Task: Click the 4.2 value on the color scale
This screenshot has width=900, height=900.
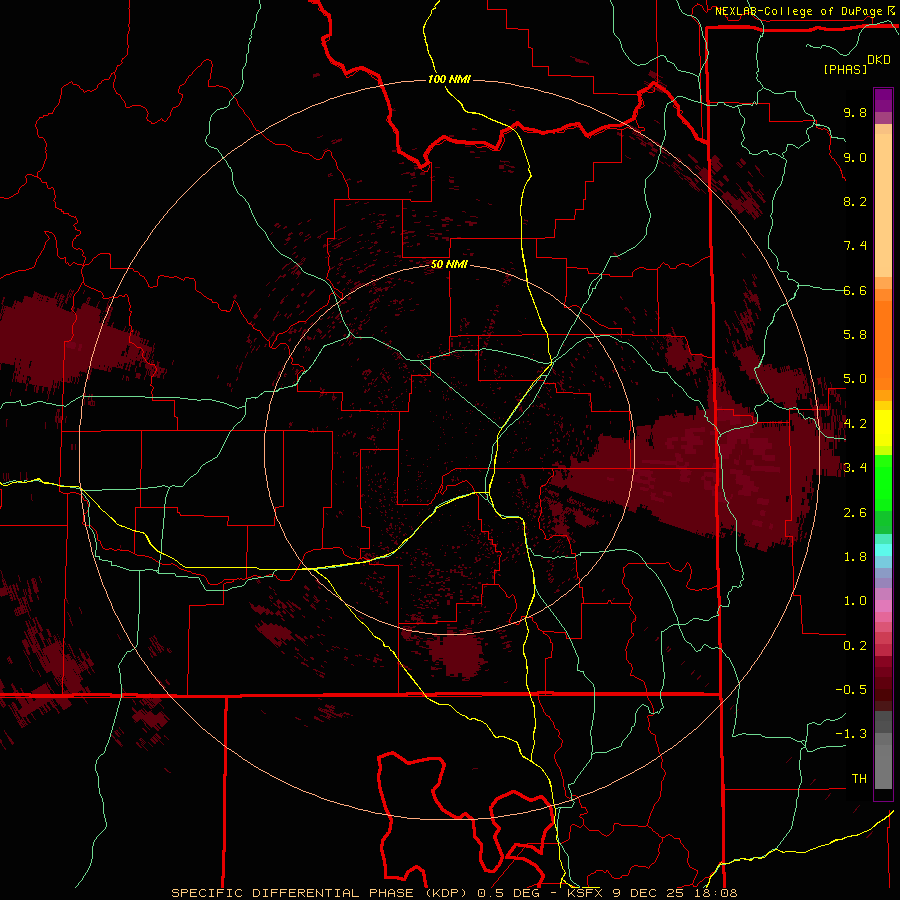Action: 855,424
